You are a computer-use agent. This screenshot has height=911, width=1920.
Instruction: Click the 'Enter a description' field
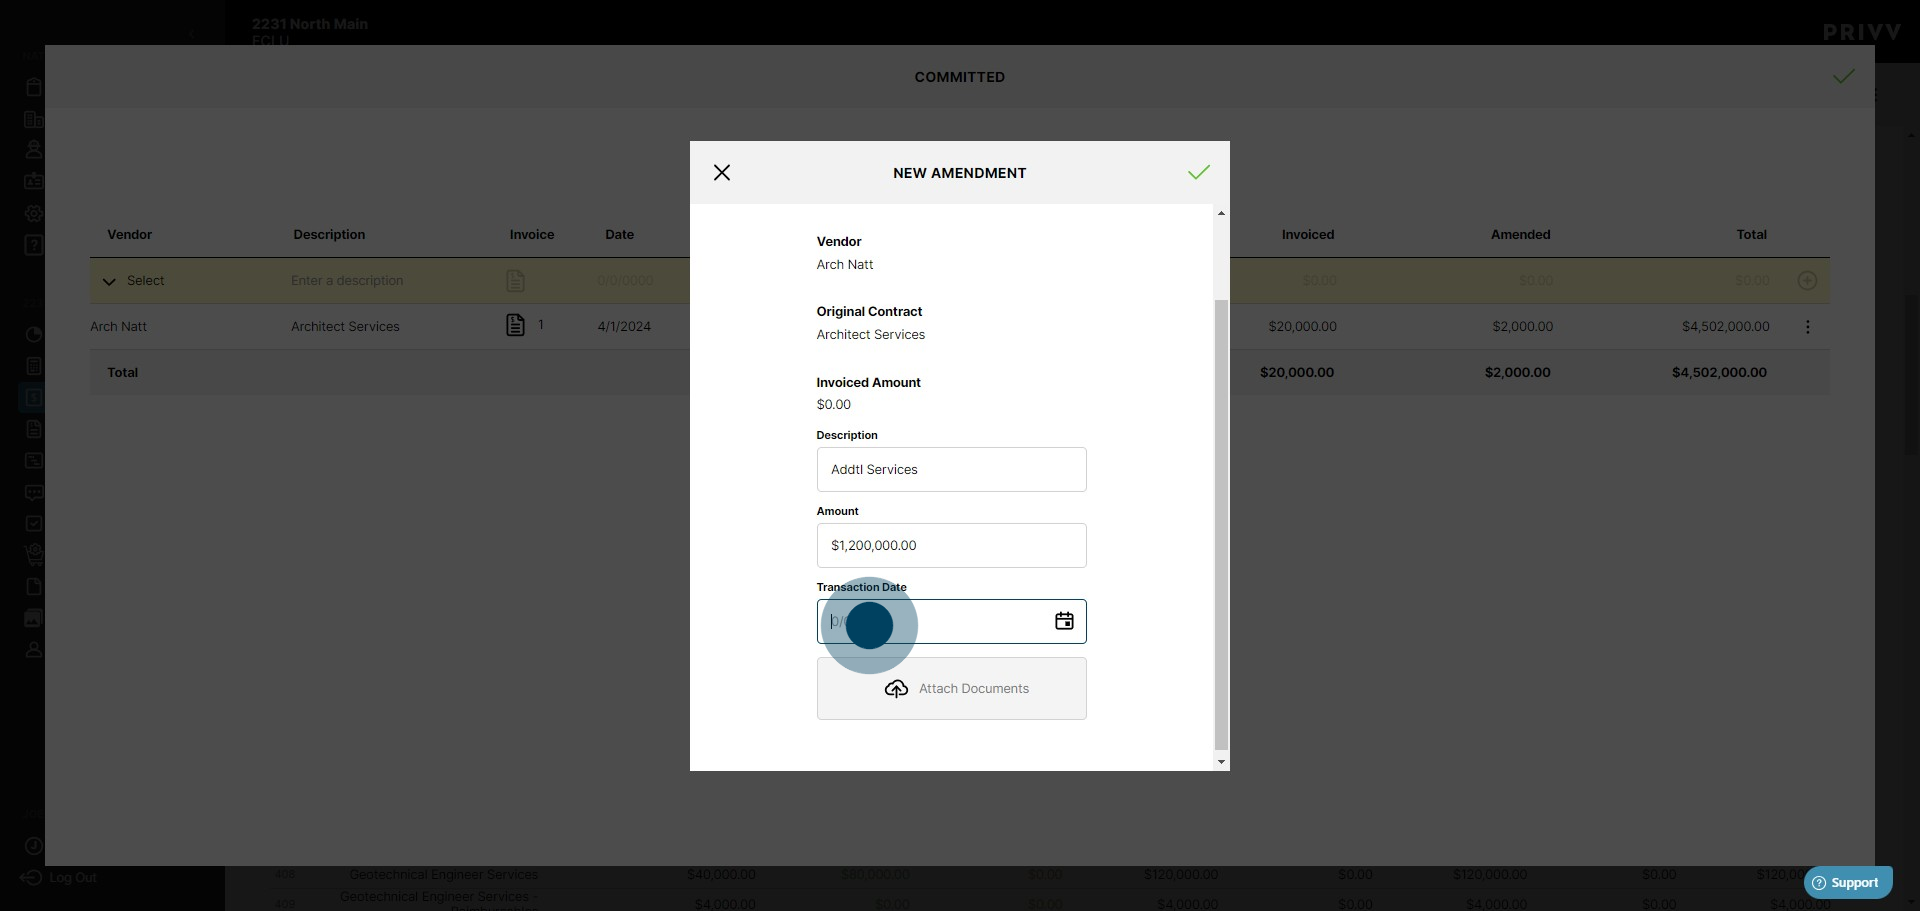pyautogui.click(x=347, y=281)
